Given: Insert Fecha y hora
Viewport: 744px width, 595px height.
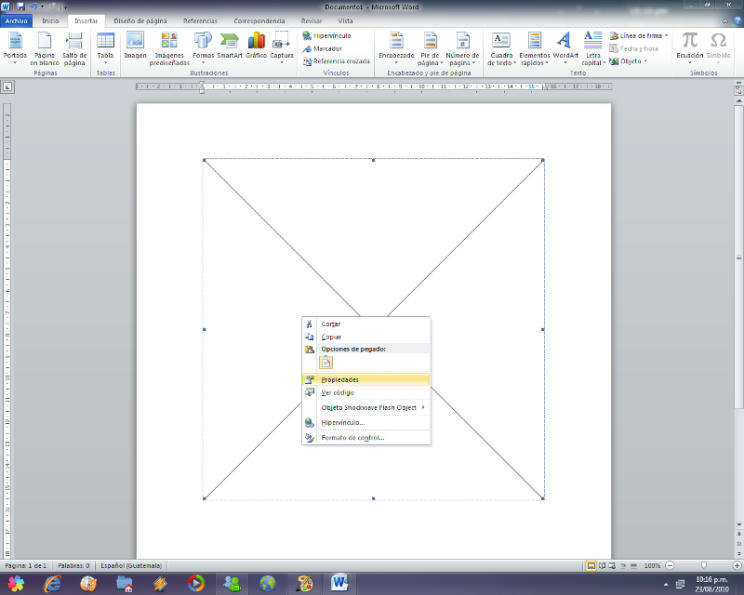Looking at the screenshot, I should (x=634, y=48).
